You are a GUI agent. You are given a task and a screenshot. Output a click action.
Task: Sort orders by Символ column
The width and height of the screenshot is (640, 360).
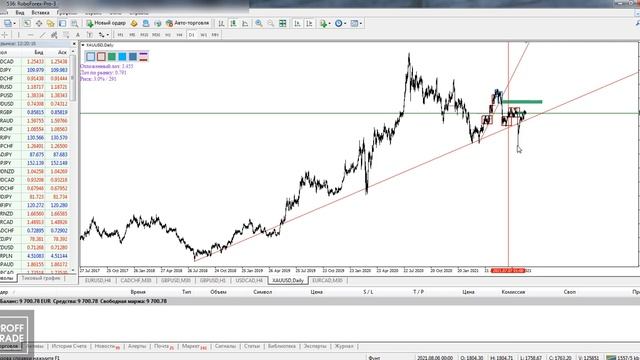[262, 292]
